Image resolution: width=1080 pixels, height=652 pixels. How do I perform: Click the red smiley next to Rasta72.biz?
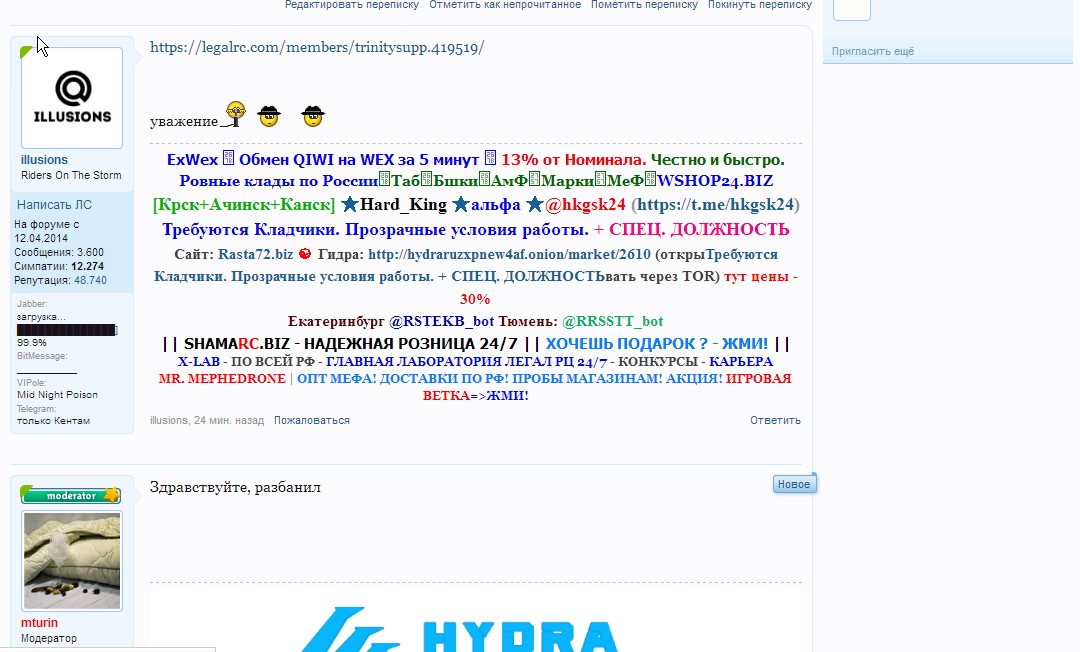coord(305,253)
